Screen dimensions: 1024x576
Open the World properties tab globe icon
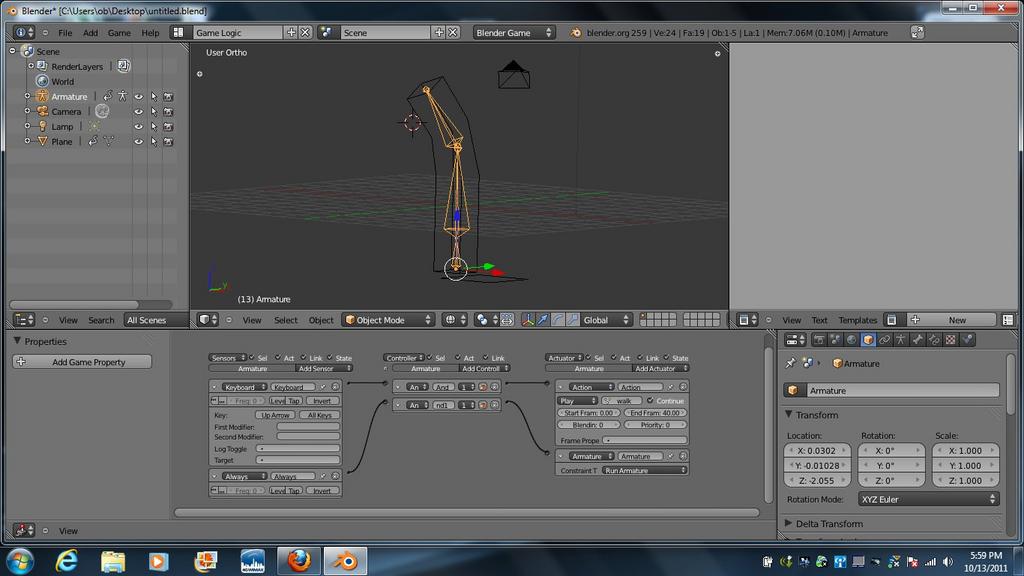pyautogui.click(x=852, y=340)
